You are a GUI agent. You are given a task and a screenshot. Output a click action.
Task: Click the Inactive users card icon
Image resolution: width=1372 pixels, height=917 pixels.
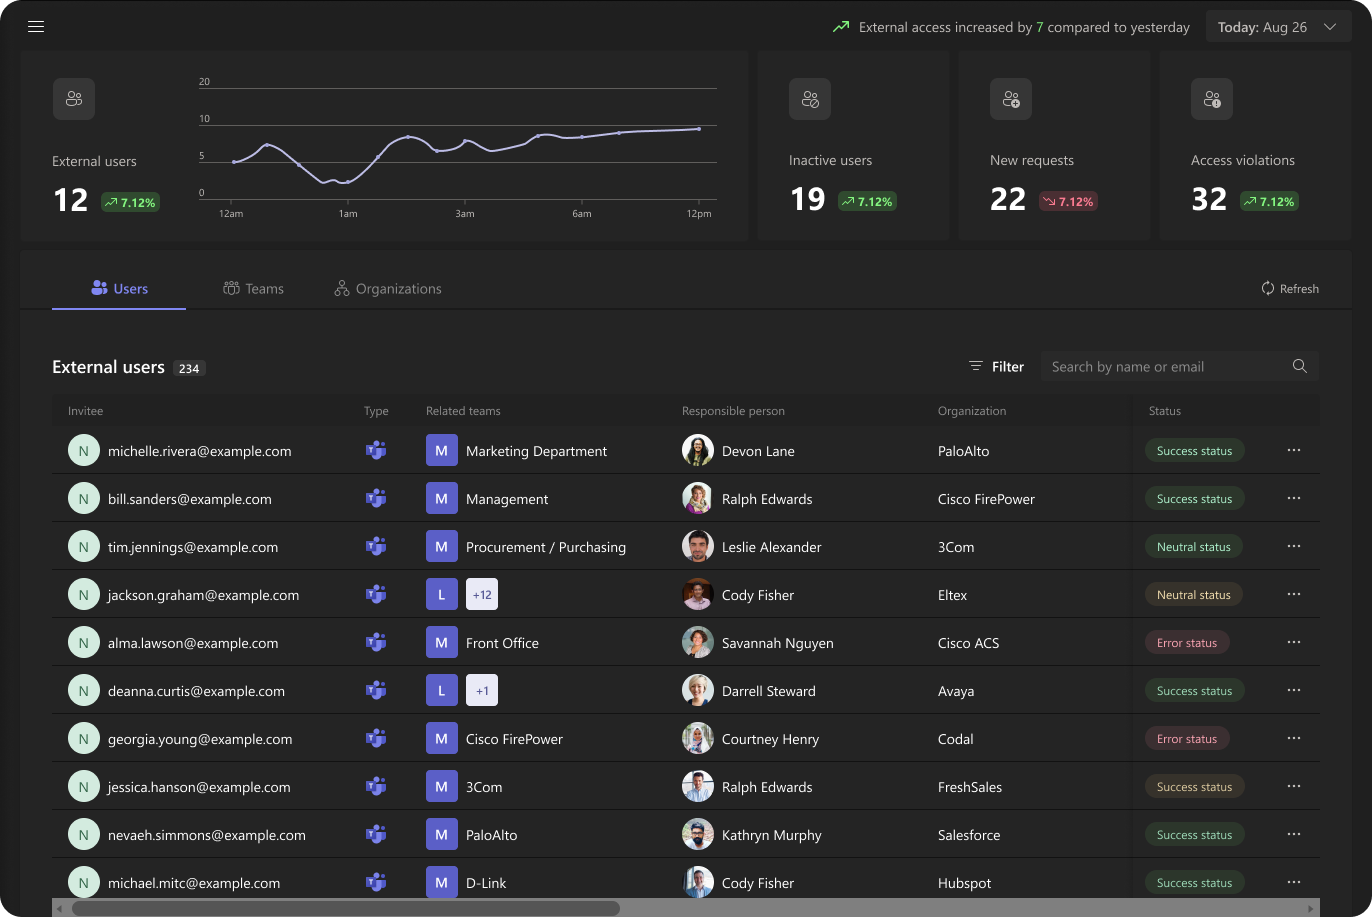click(810, 99)
